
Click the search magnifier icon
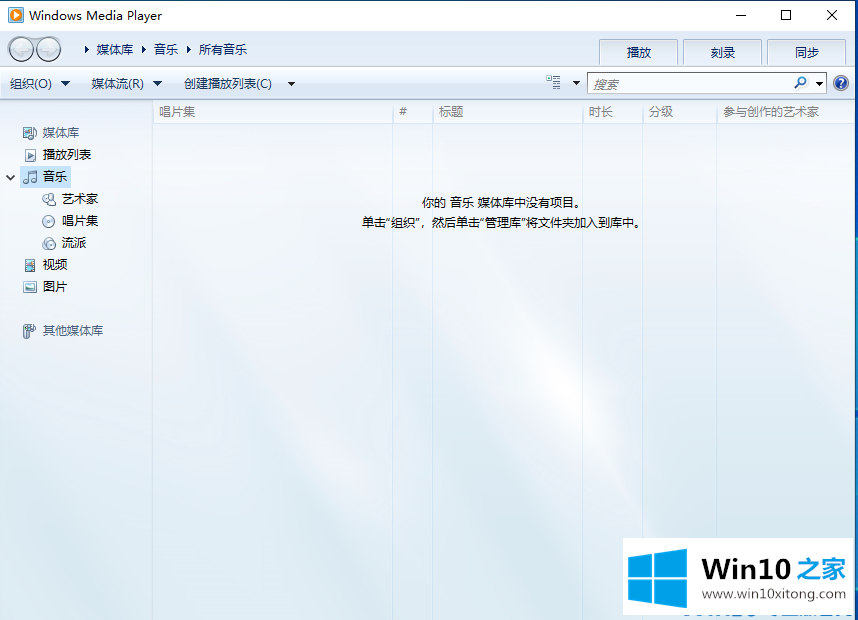point(801,83)
